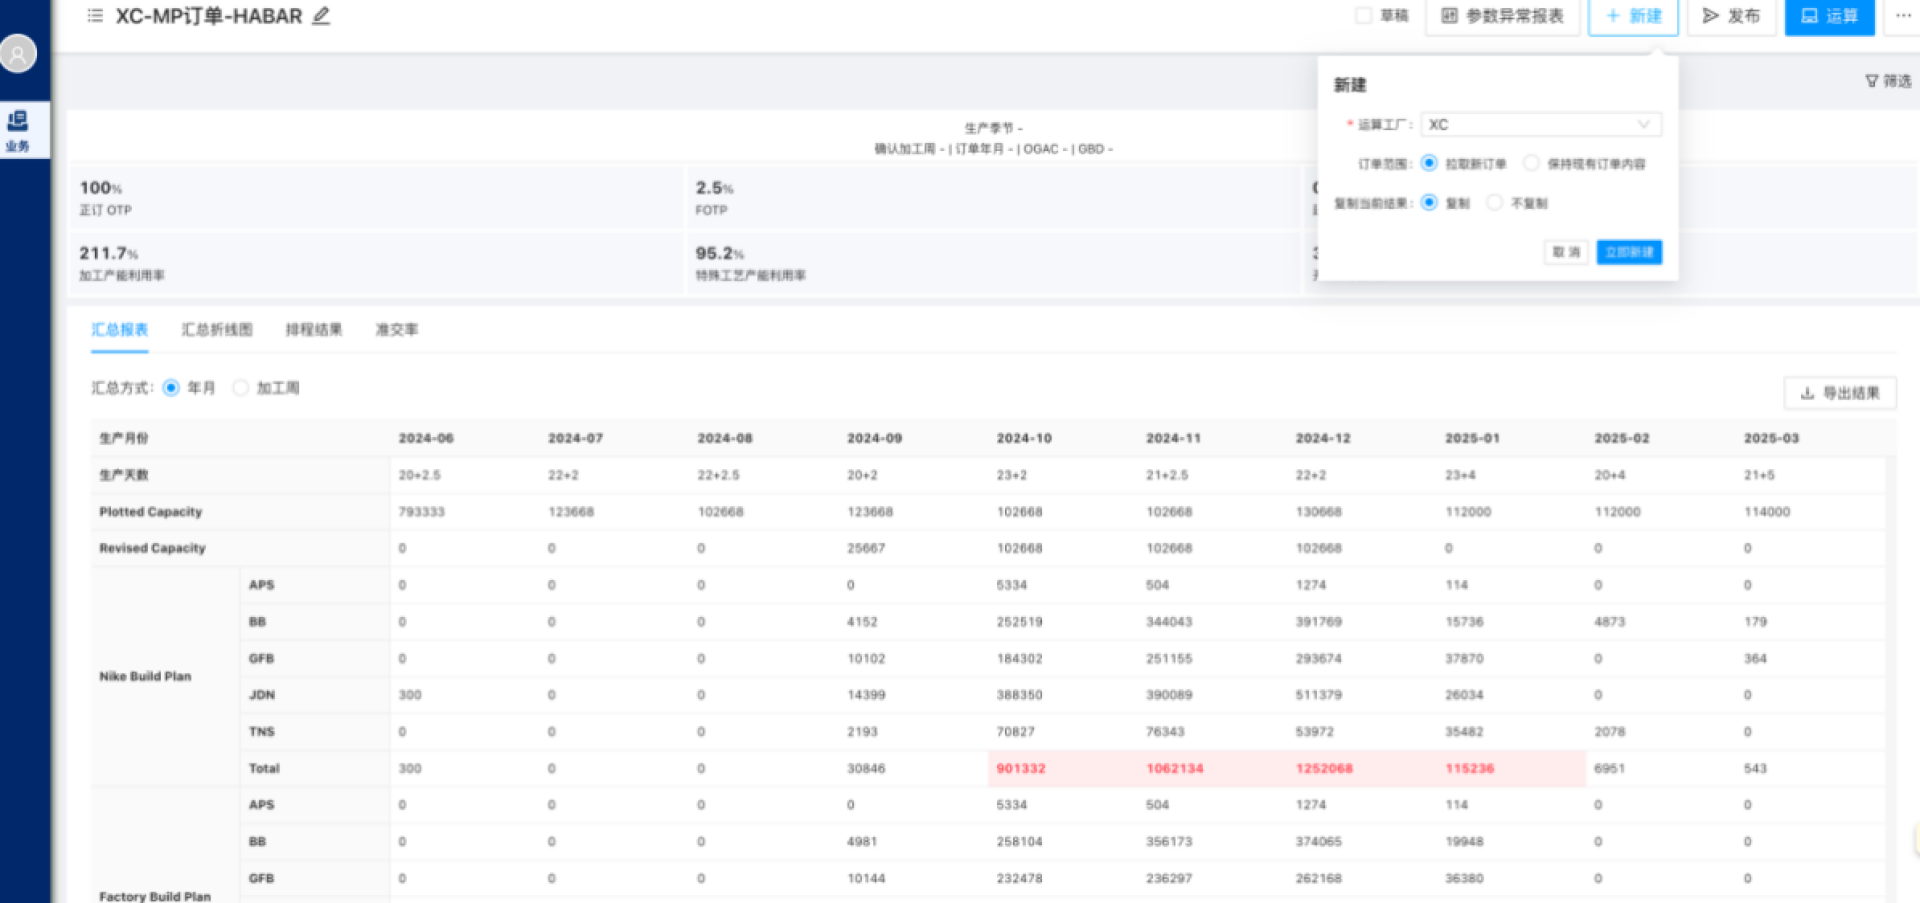1920x903 pixels.
Task: Click the hamburger menu icon beside title
Action: click(95, 16)
